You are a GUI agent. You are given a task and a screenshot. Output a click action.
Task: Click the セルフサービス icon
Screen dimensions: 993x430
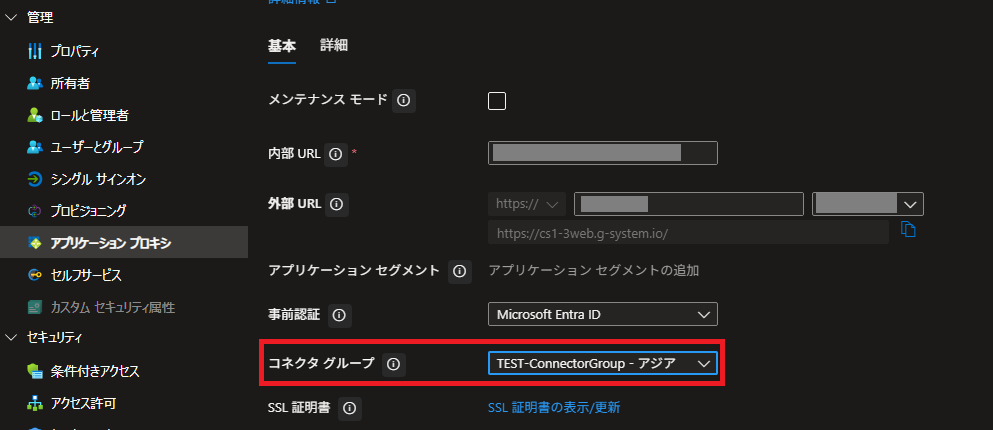pos(35,275)
